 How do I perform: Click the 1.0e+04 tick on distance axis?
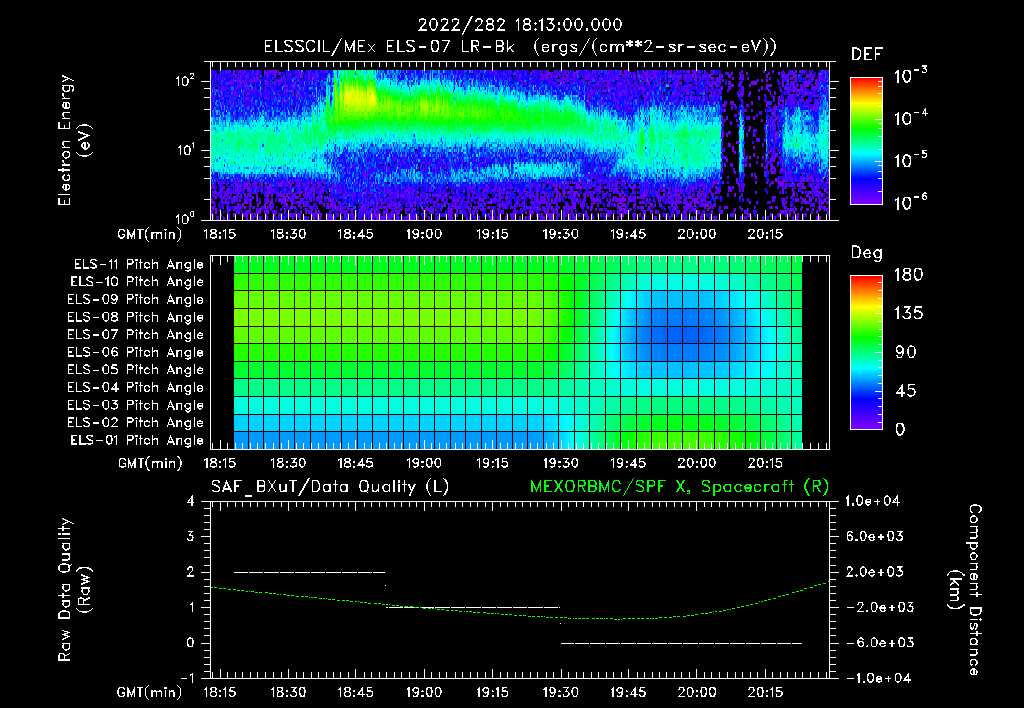(x=872, y=501)
